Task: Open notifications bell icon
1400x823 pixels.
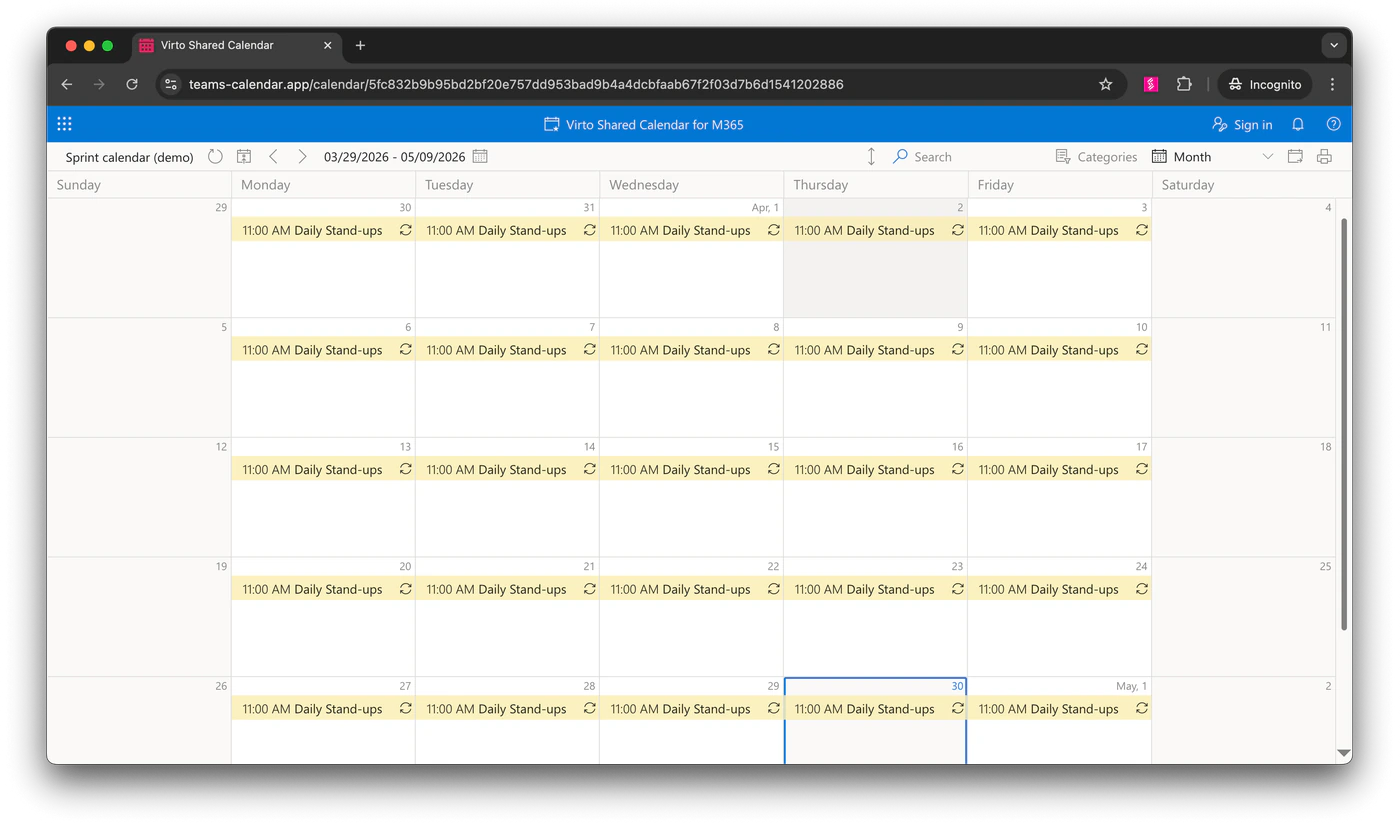Action: point(1298,124)
